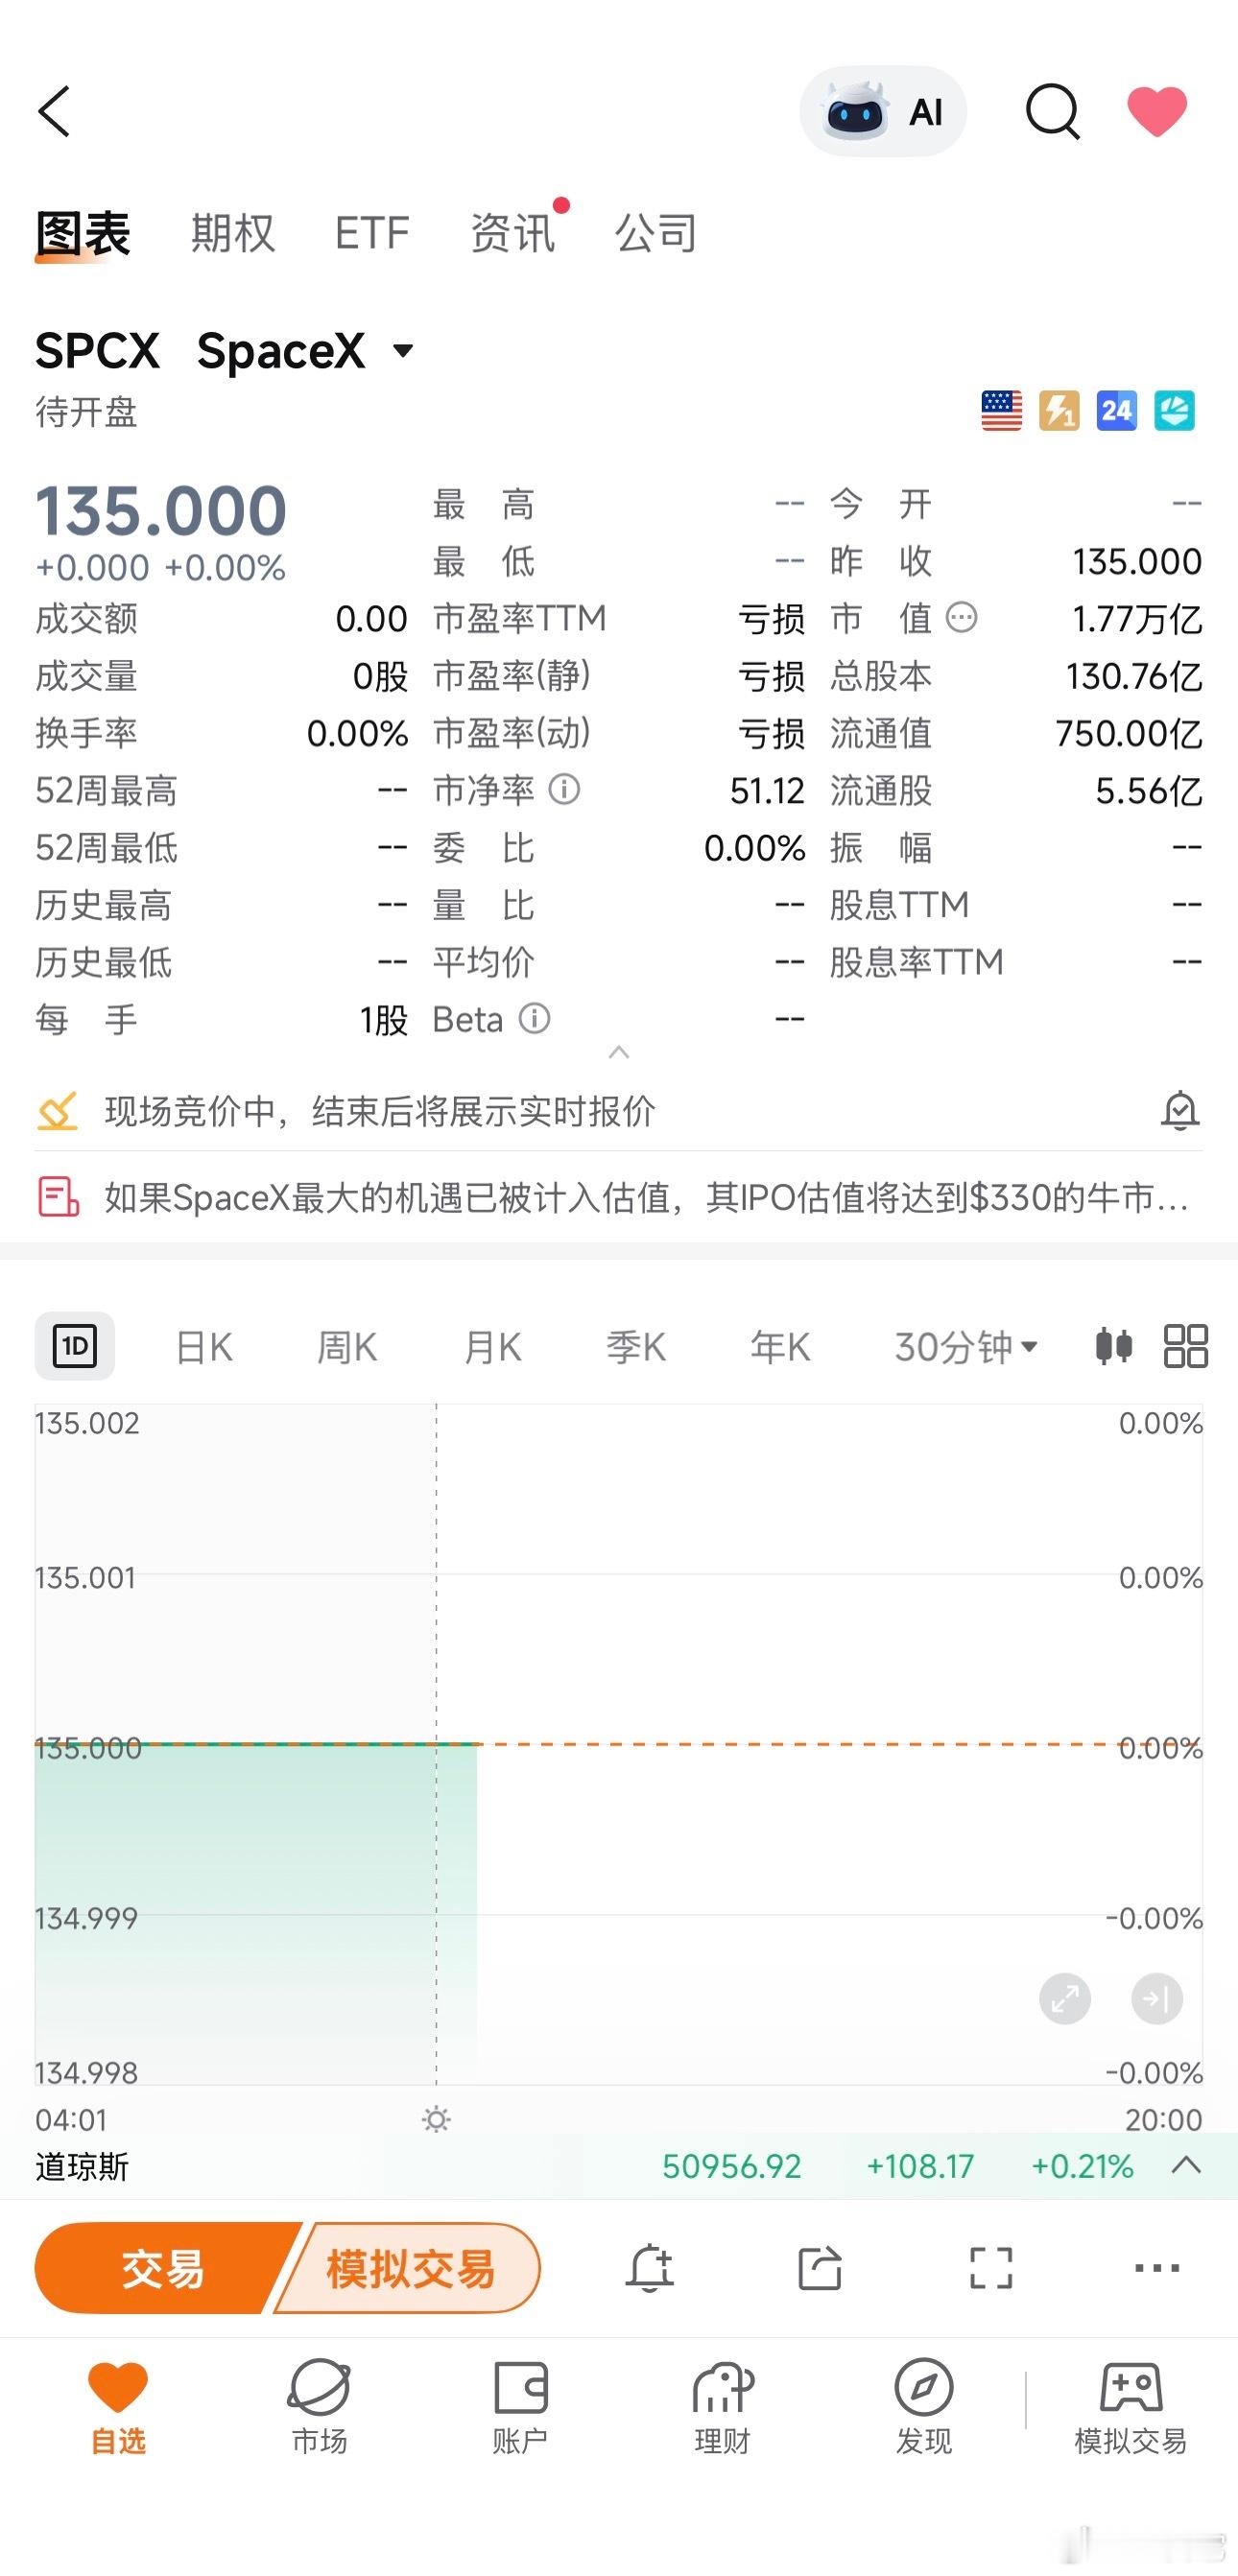Tap the 51.12 price-to-book value

coord(767,791)
